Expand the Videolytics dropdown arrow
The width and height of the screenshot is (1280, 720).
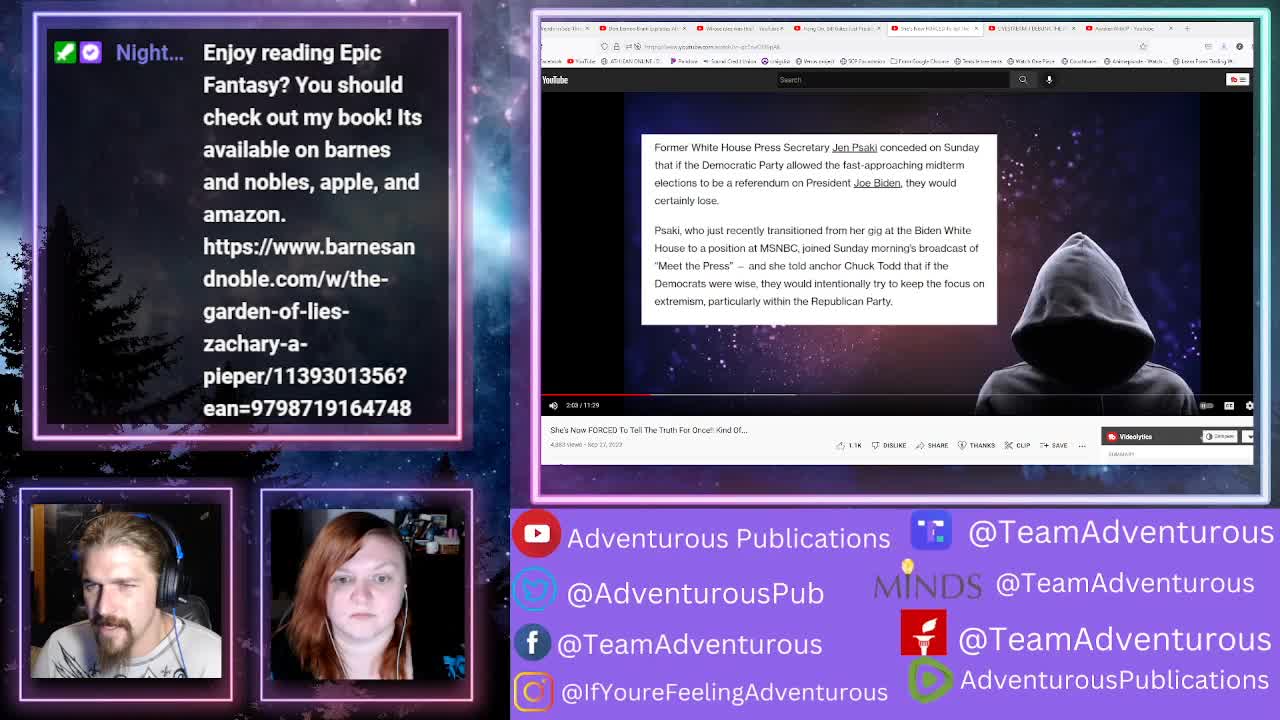click(x=1248, y=437)
